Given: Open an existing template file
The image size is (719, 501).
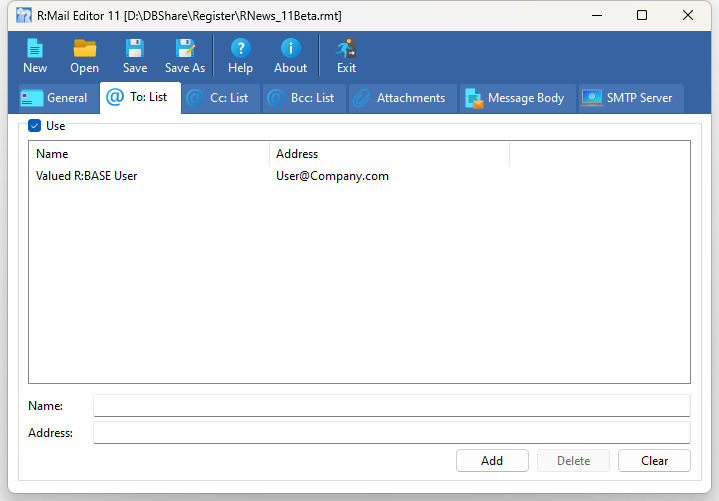Looking at the screenshot, I should click(x=84, y=56).
